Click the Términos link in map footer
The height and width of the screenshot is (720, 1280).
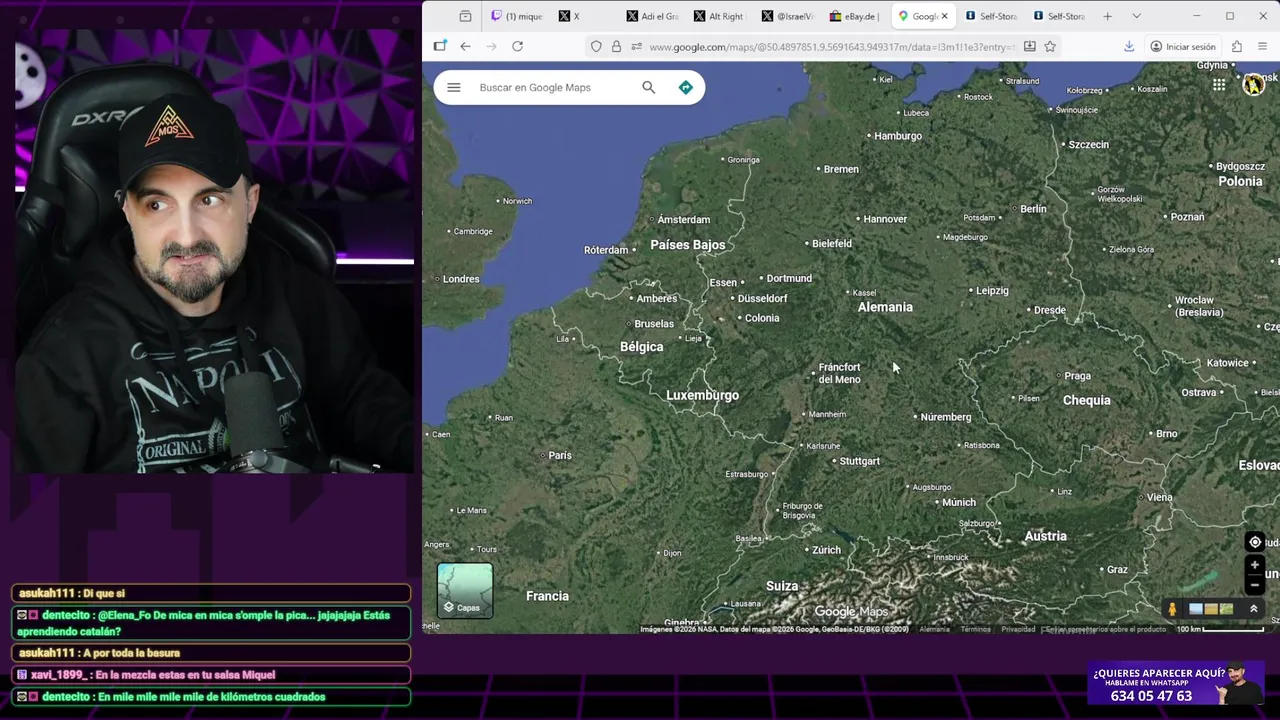click(x=975, y=629)
